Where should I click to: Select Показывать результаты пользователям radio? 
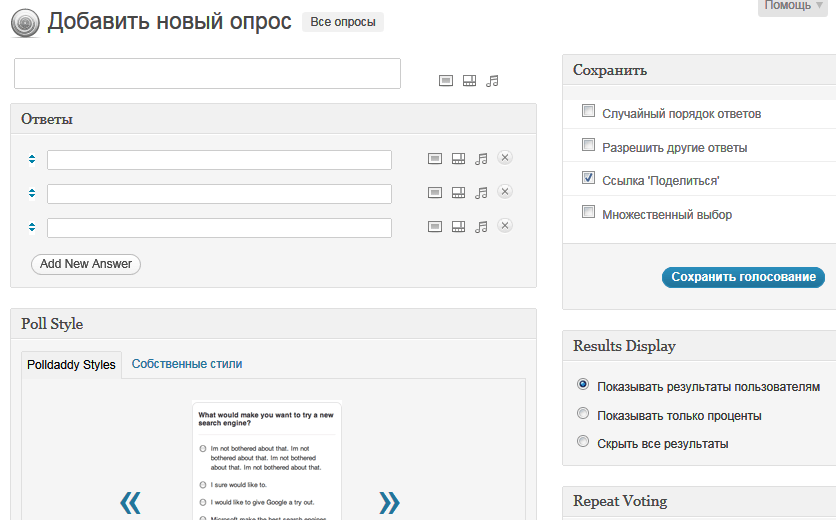click(x=583, y=384)
